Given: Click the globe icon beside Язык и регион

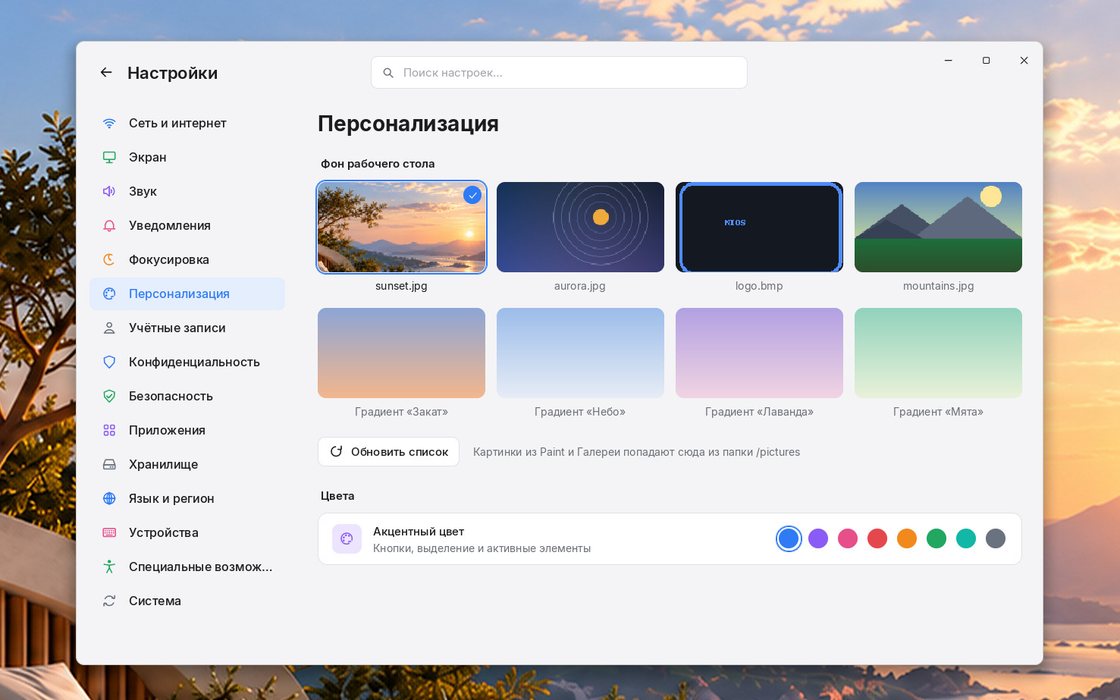Looking at the screenshot, I should (x=109, y=499).
